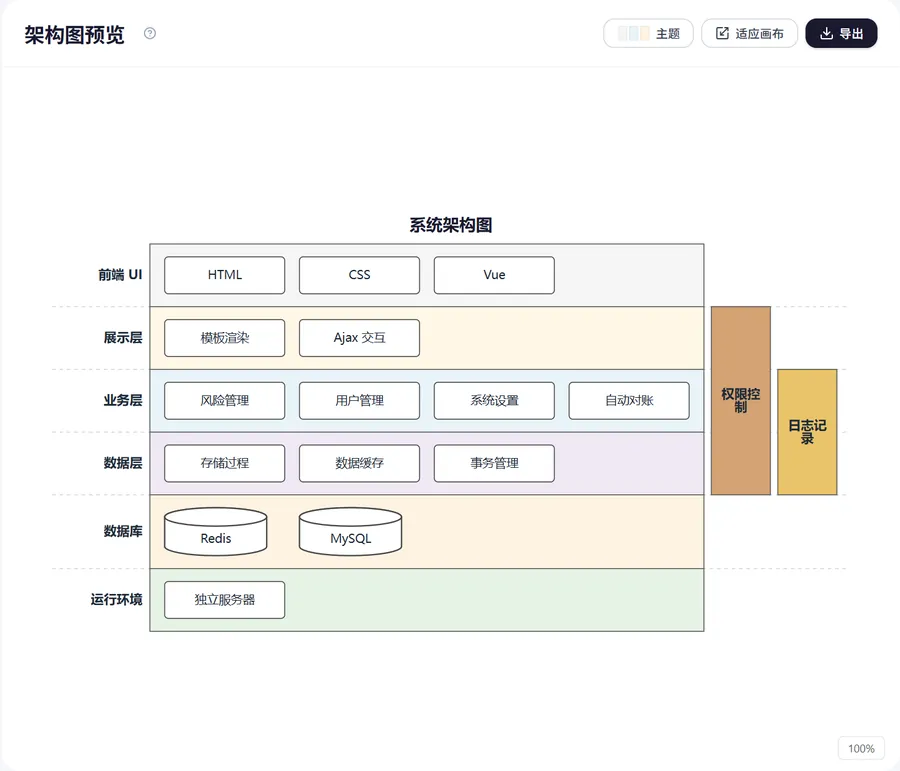The image size is (900, 771).
Task: Select the Vue node
Action: tap(494, 275)
